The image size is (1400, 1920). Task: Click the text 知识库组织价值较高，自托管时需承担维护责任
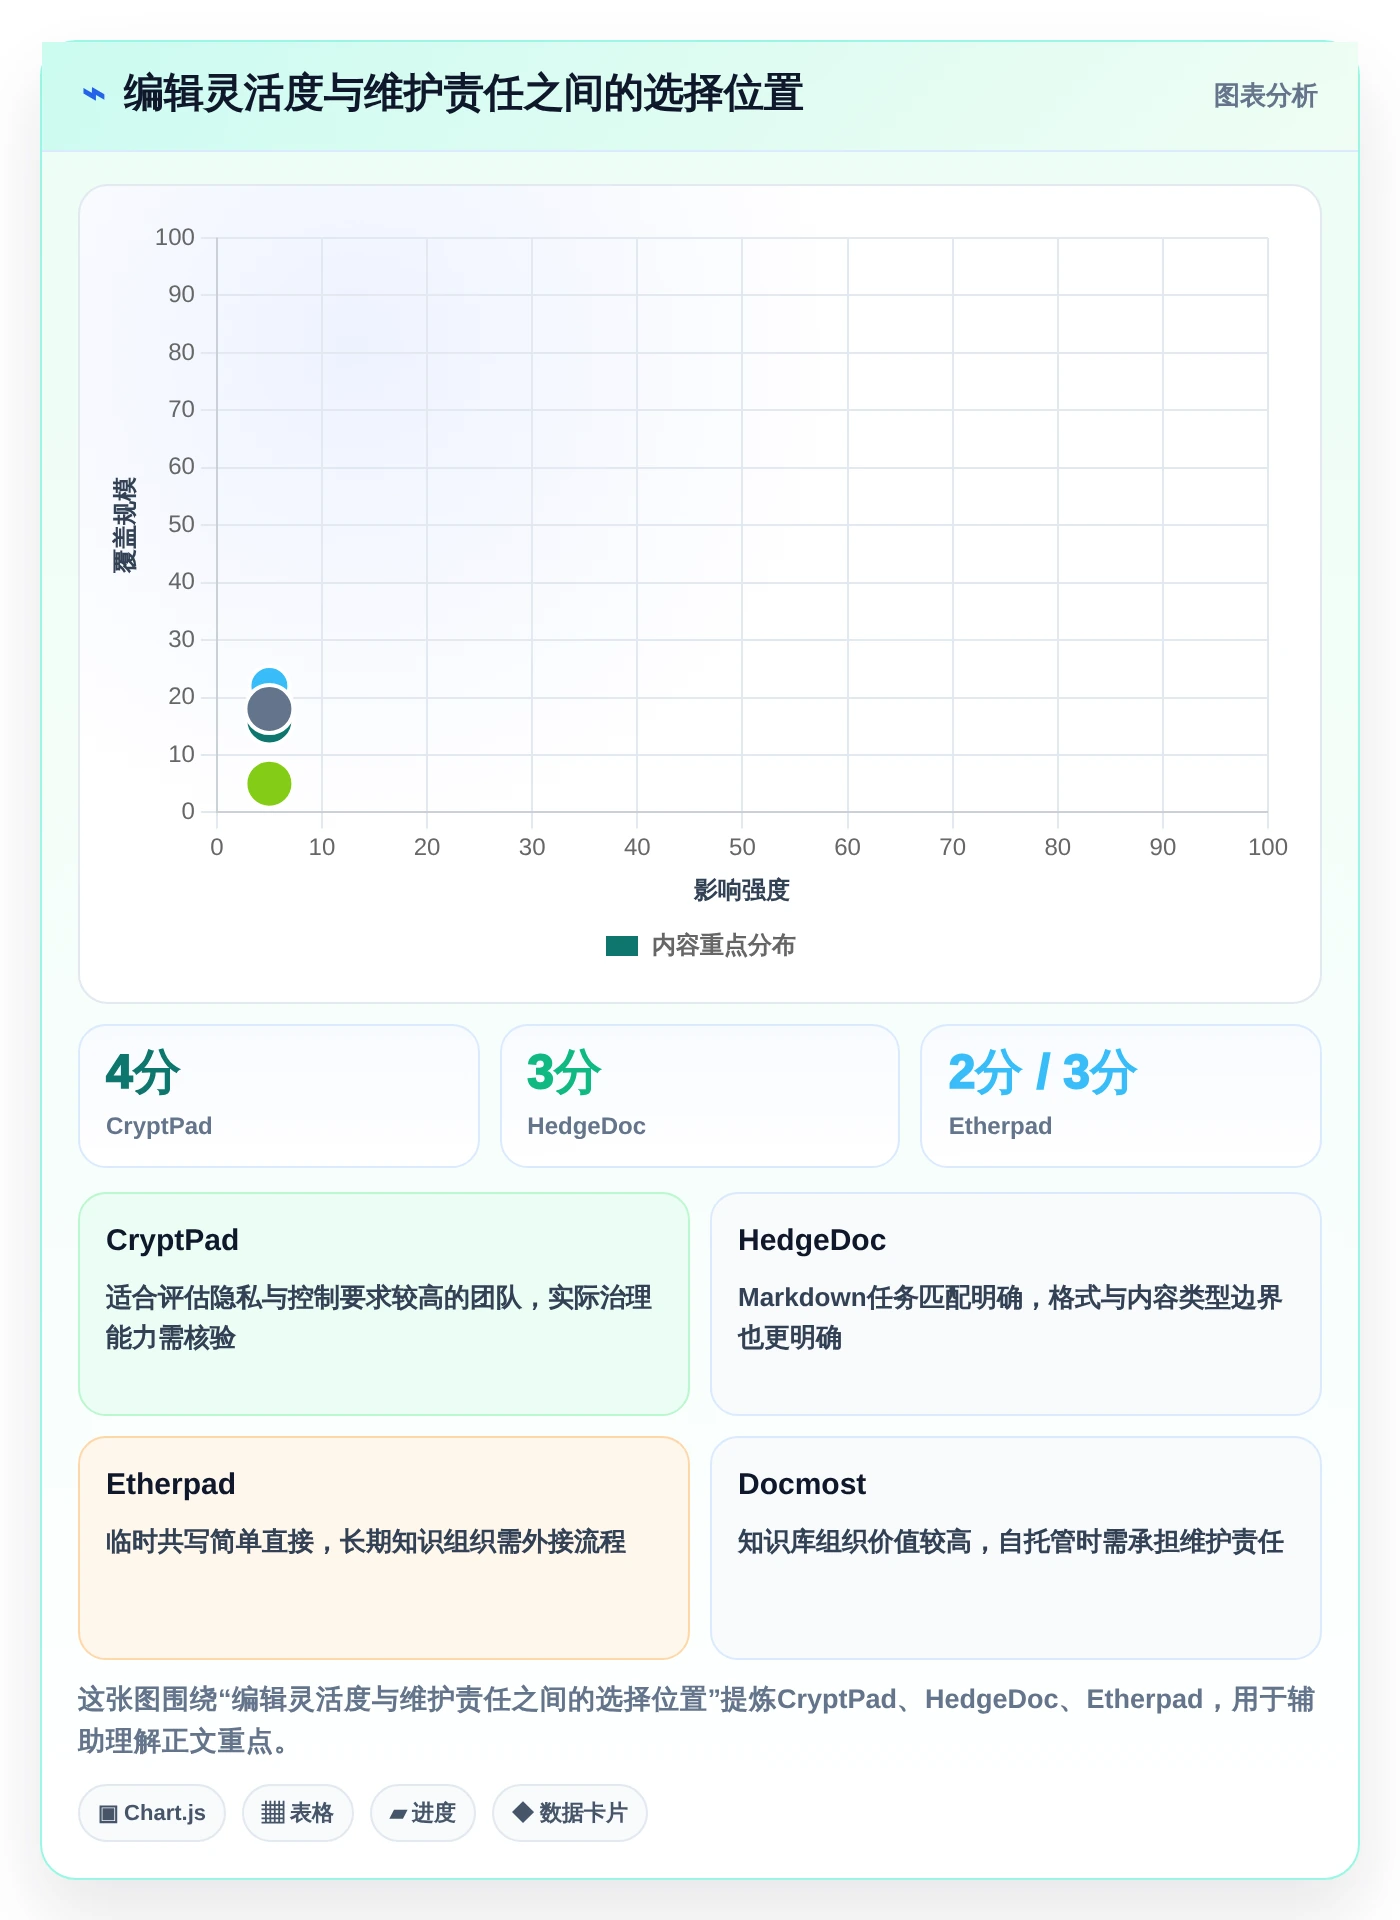point(1011,1542)
